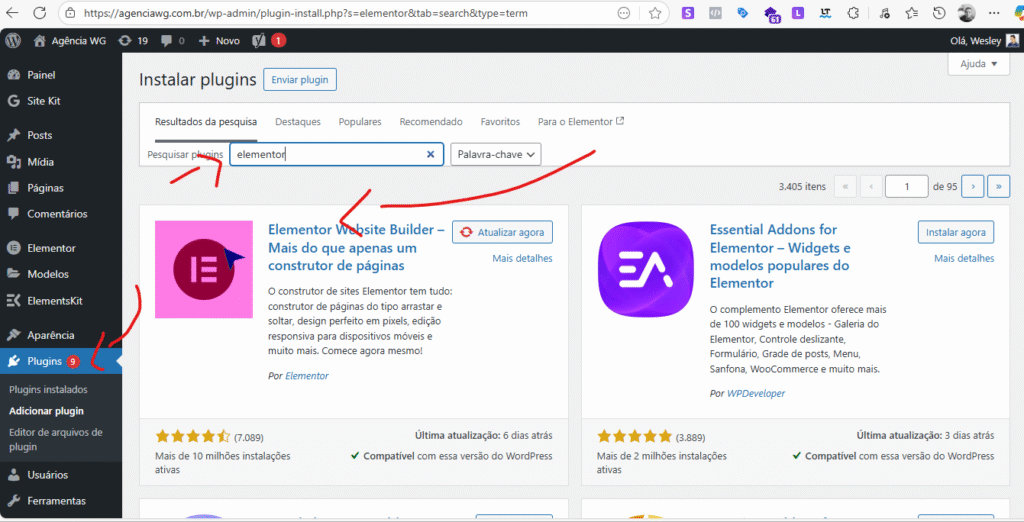1024x522 pixels.
Task: Clear the search field with the X icon
Action: pos(430,154)
